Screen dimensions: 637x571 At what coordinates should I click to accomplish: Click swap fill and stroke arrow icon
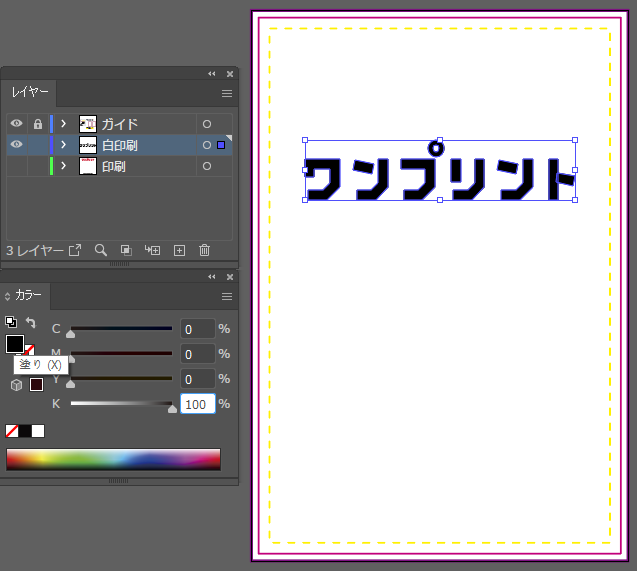pyautogui.click(x=30, y=324)
